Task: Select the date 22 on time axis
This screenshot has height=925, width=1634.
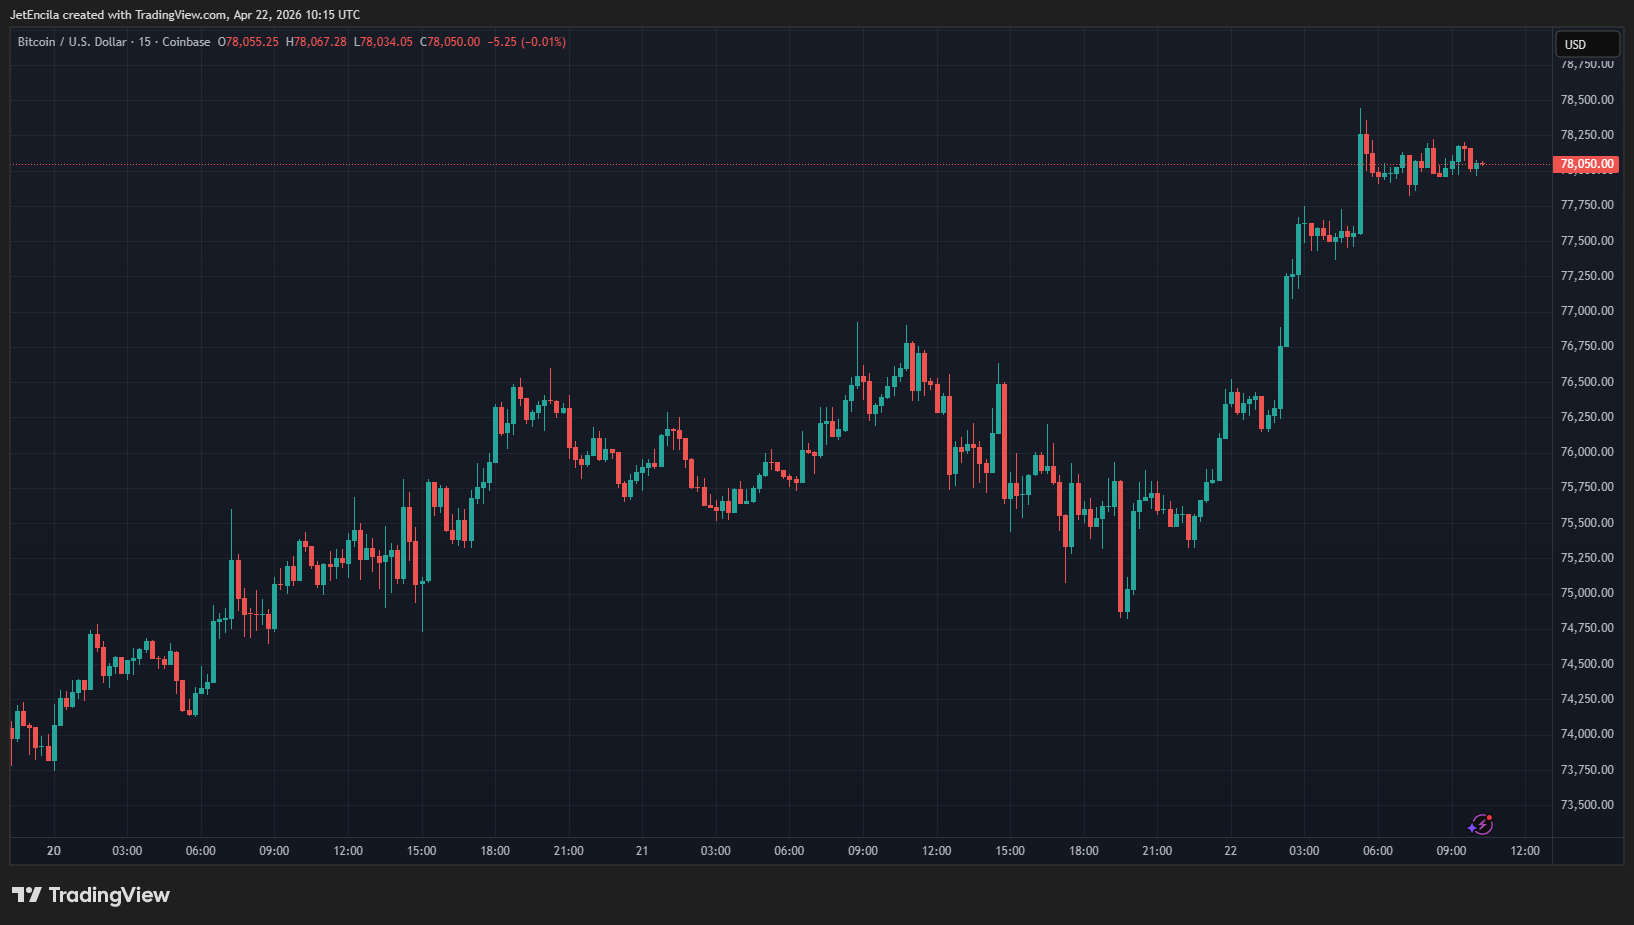Action: pos(1230,851)
